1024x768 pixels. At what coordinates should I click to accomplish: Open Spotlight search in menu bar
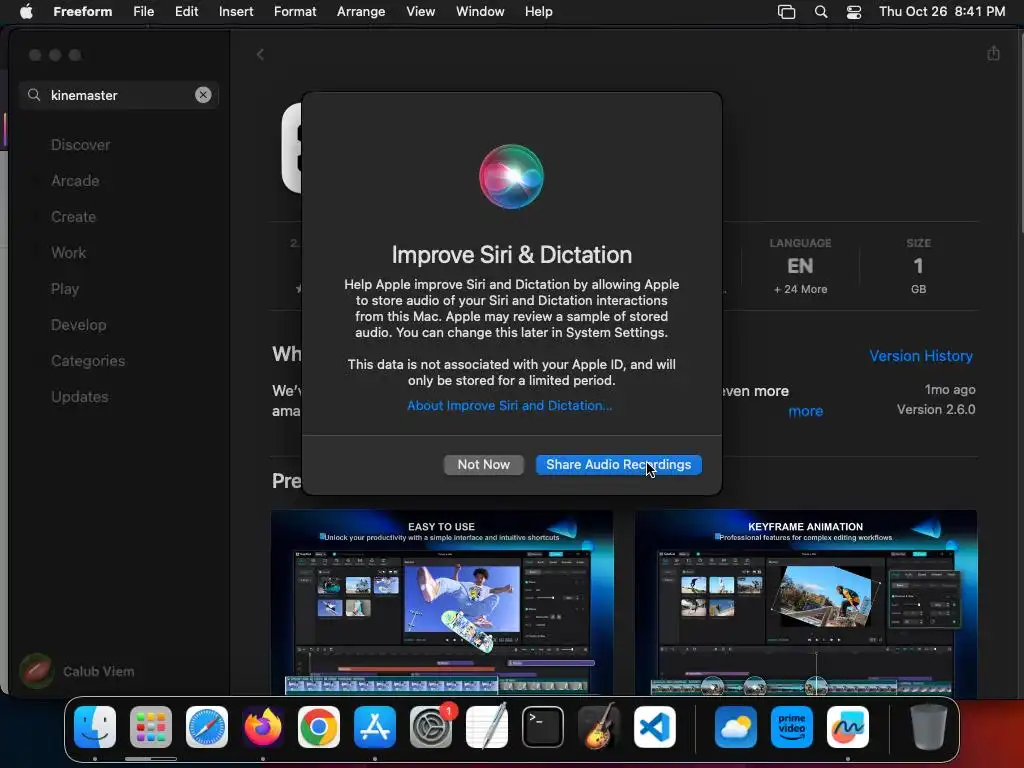(821, 12)
